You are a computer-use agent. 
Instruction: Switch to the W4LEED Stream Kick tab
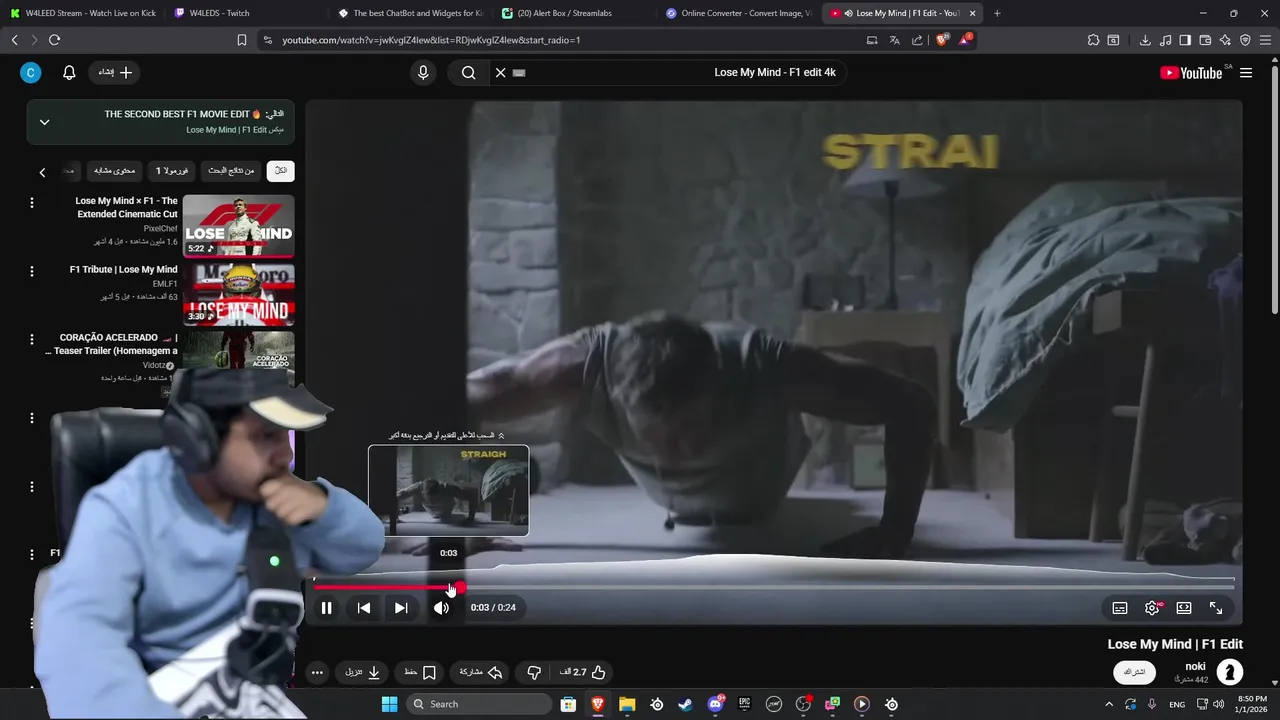pos(83,13)
